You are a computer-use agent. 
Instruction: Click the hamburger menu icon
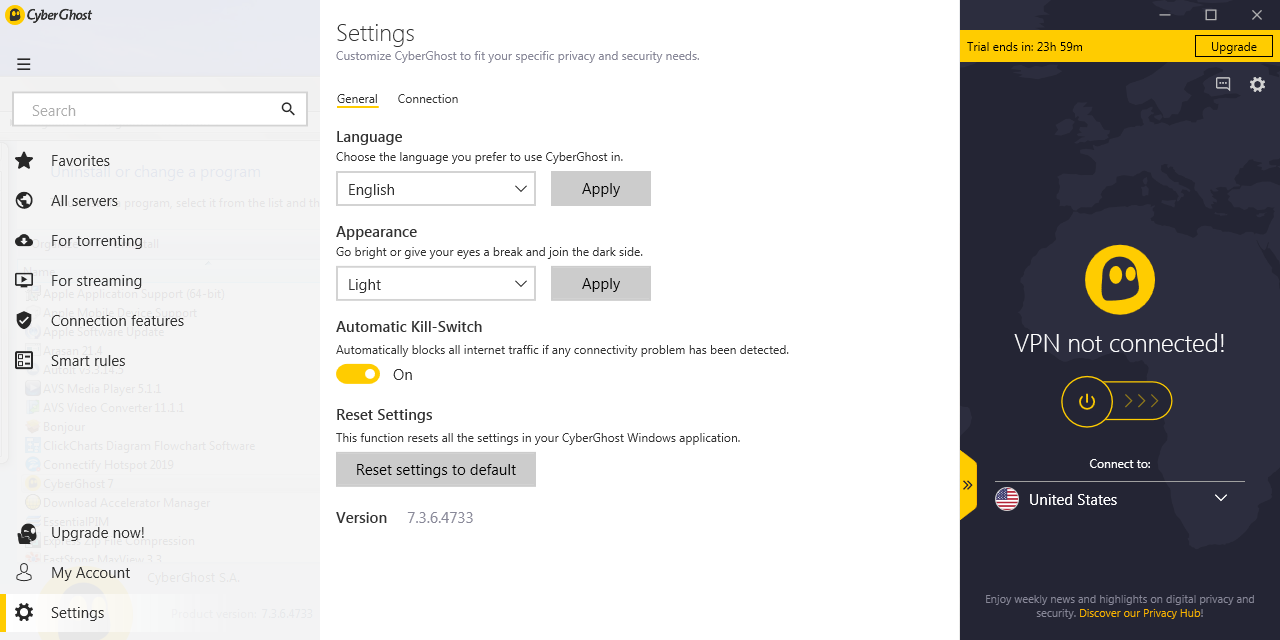pos(24,64)
